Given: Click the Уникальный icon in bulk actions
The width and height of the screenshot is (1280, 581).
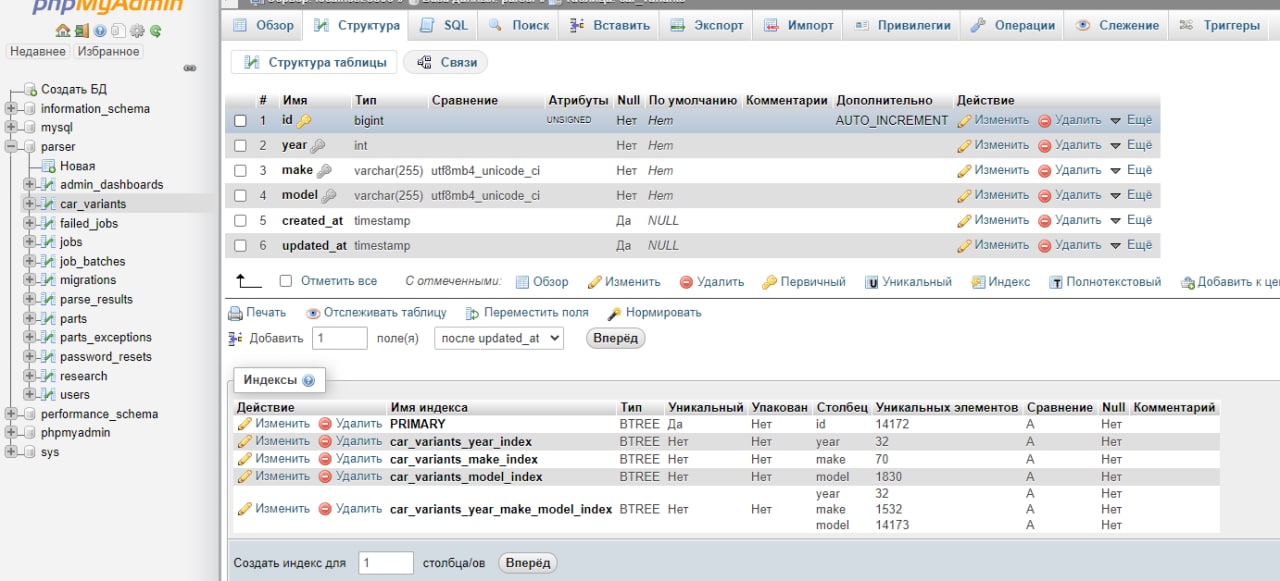Looking at the screenshot, I should [872, 283].
